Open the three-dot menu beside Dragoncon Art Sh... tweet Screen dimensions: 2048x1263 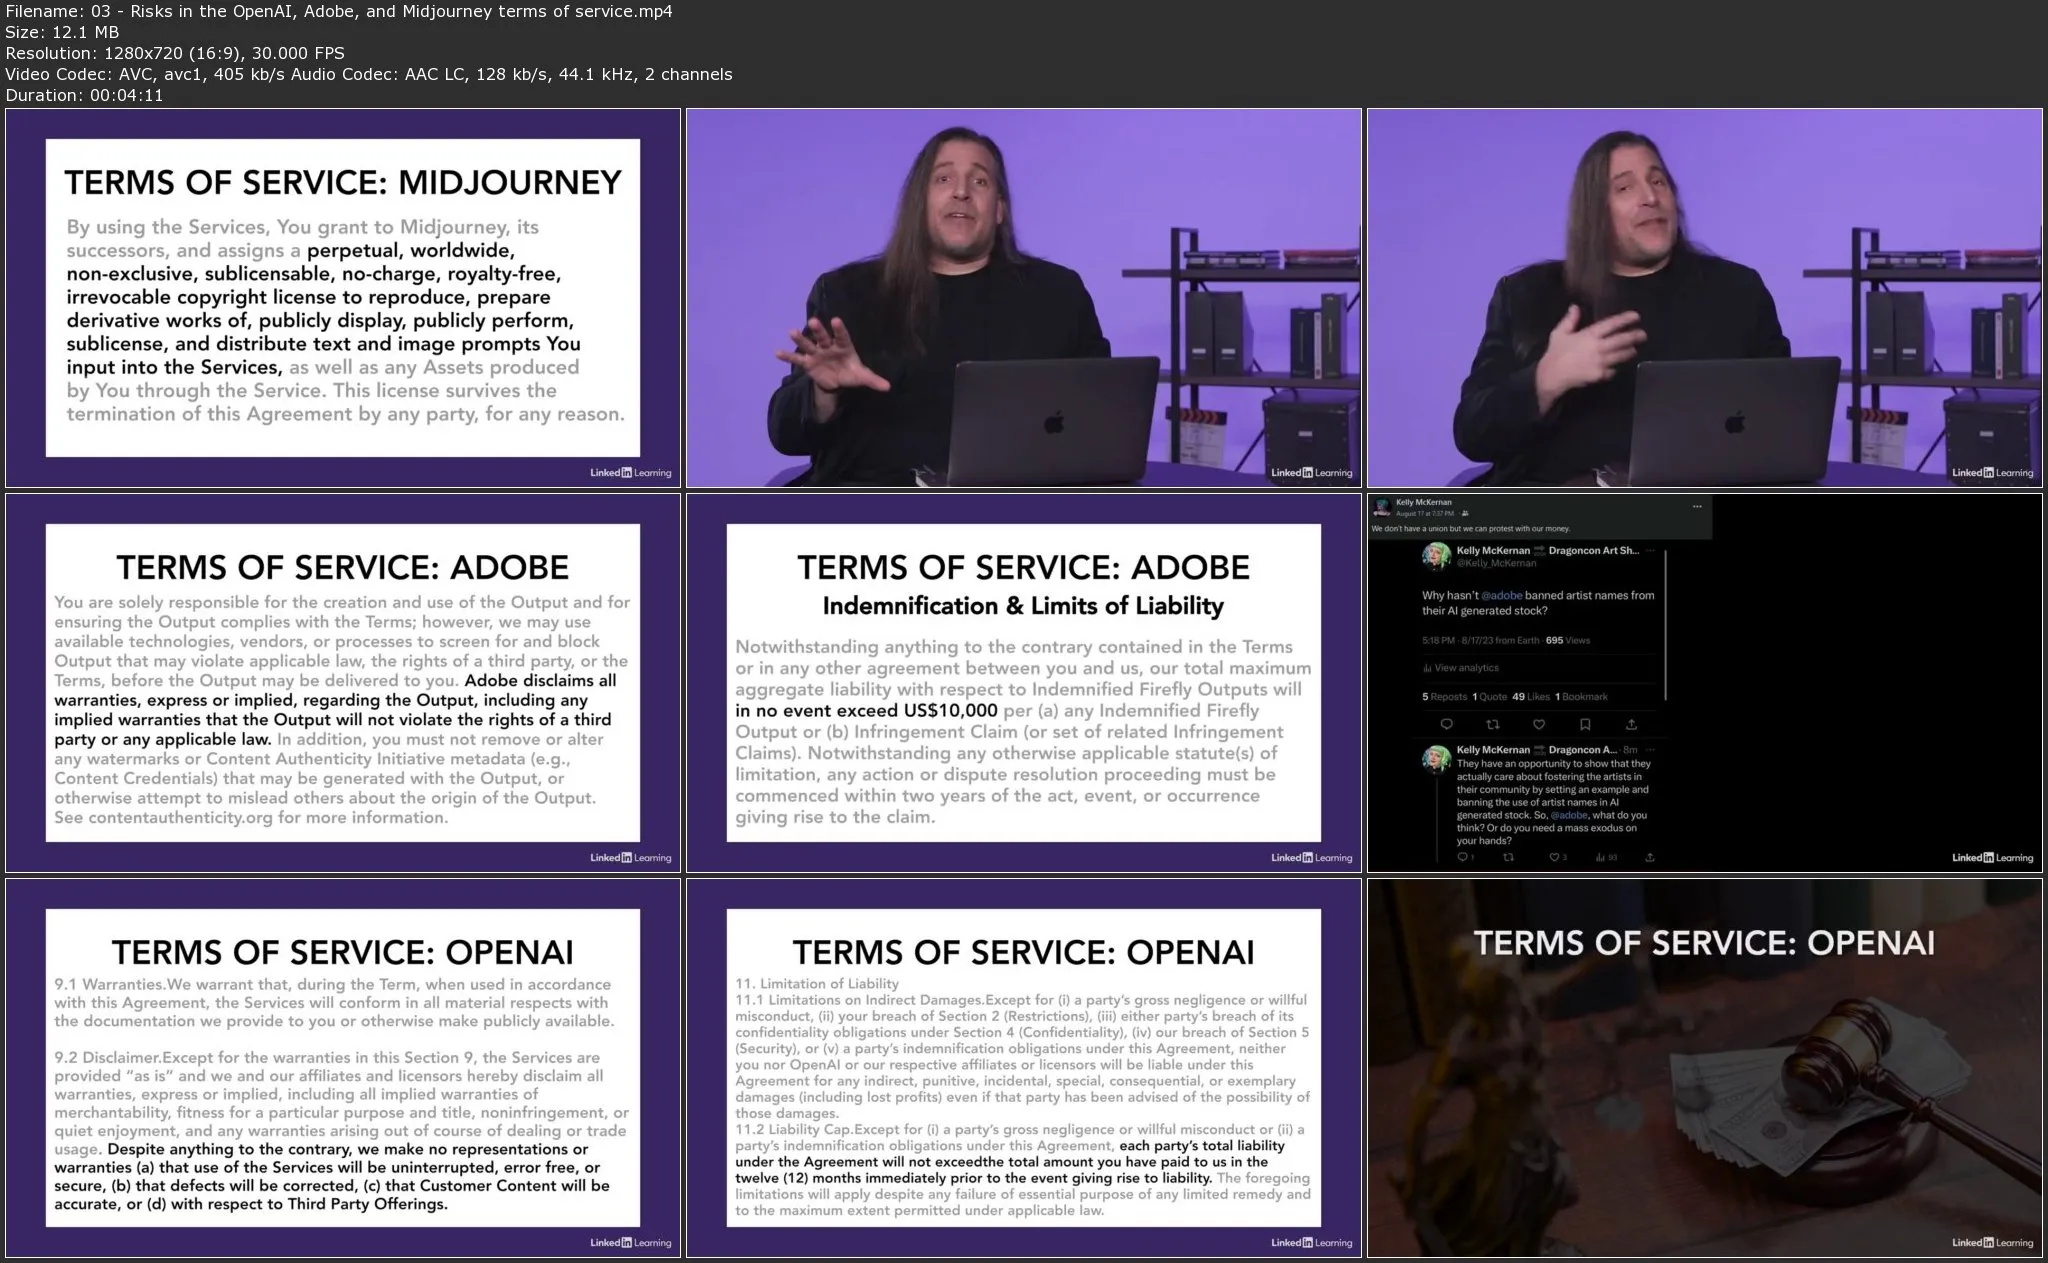pos(1650,550)
